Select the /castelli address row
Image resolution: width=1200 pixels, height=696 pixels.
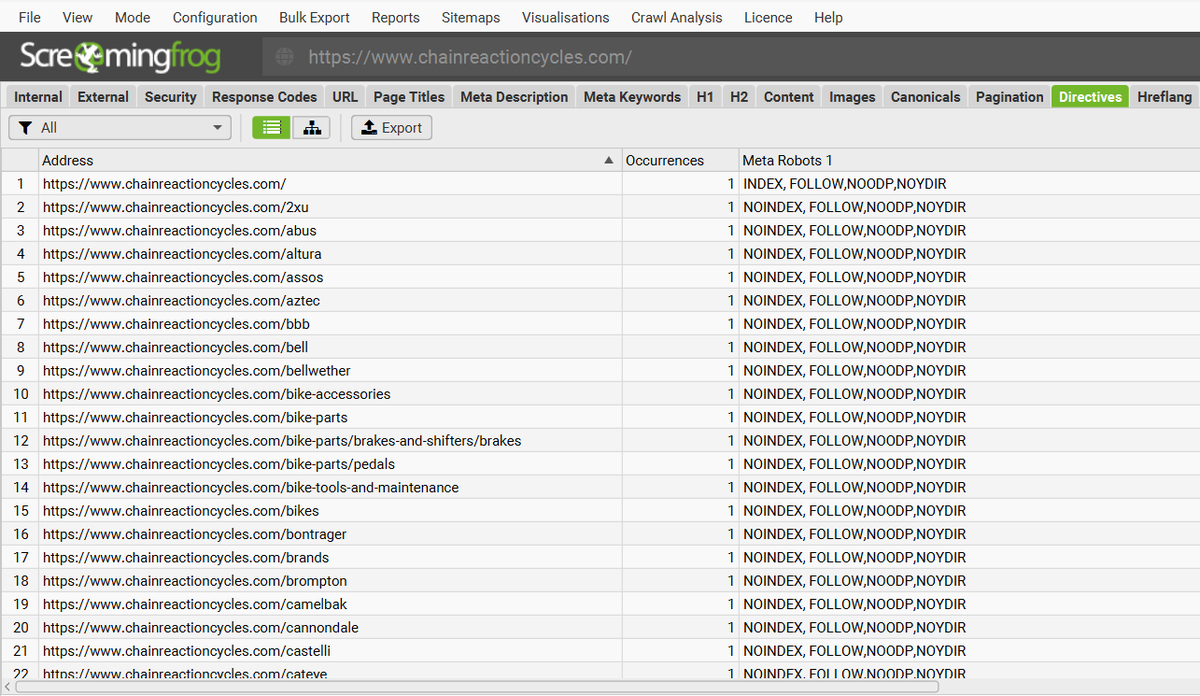click(x=600, y=651)
